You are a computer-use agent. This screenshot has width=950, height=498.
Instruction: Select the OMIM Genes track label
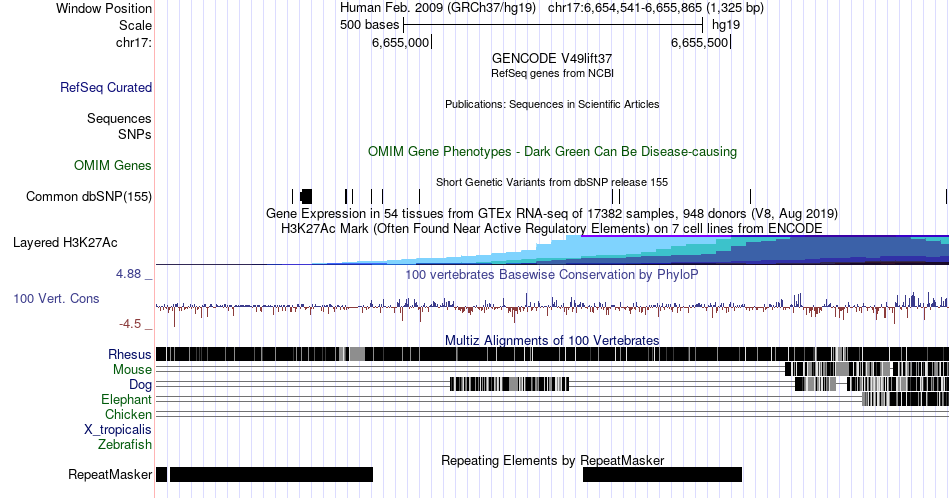coord(113,165)
